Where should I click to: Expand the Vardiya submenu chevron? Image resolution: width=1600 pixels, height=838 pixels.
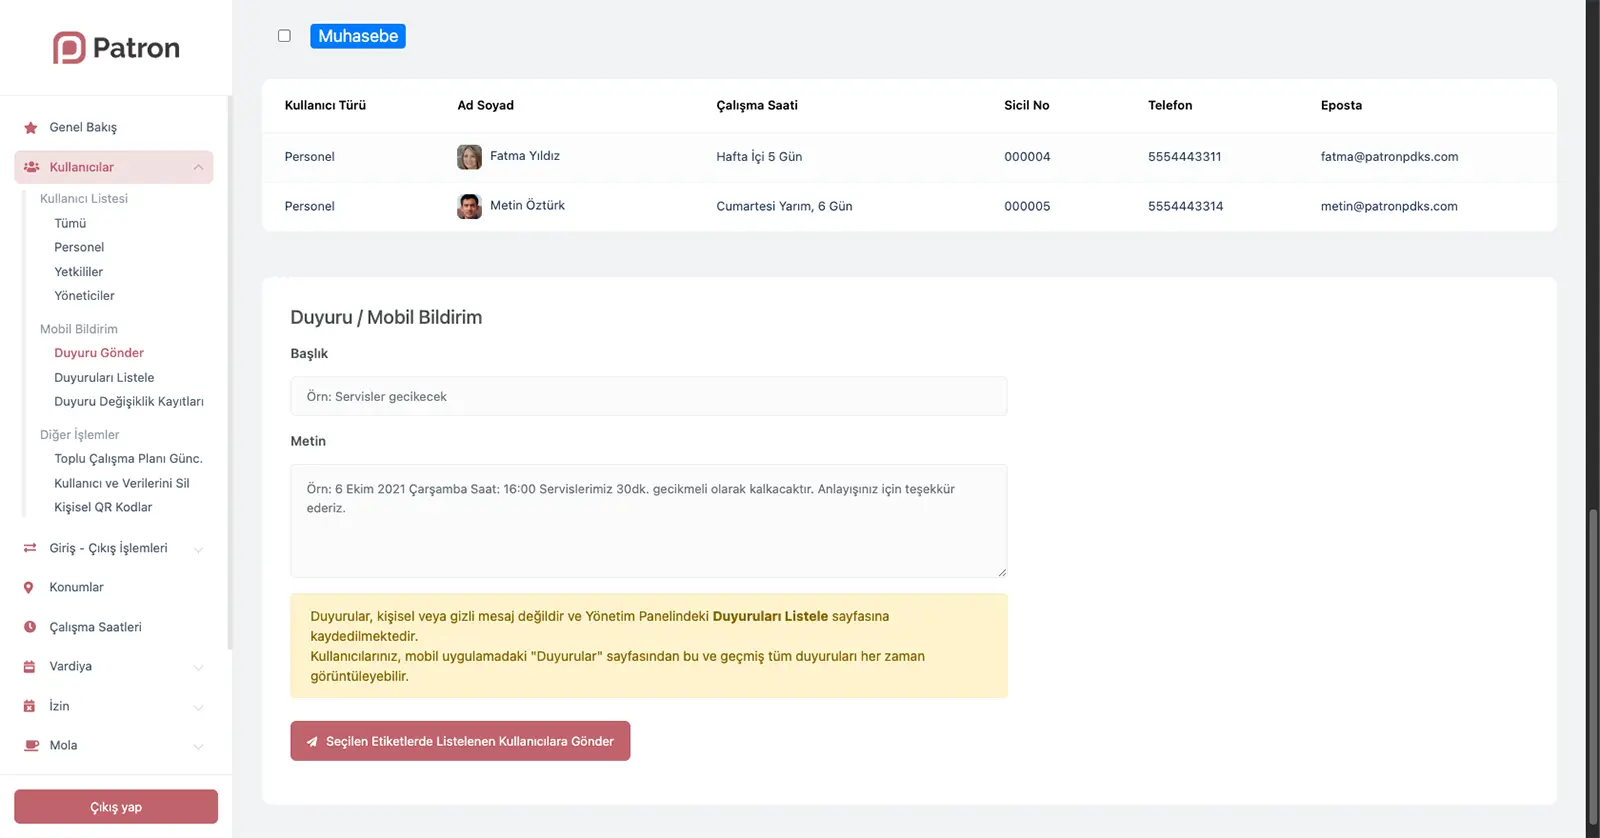tap(198, 667)
